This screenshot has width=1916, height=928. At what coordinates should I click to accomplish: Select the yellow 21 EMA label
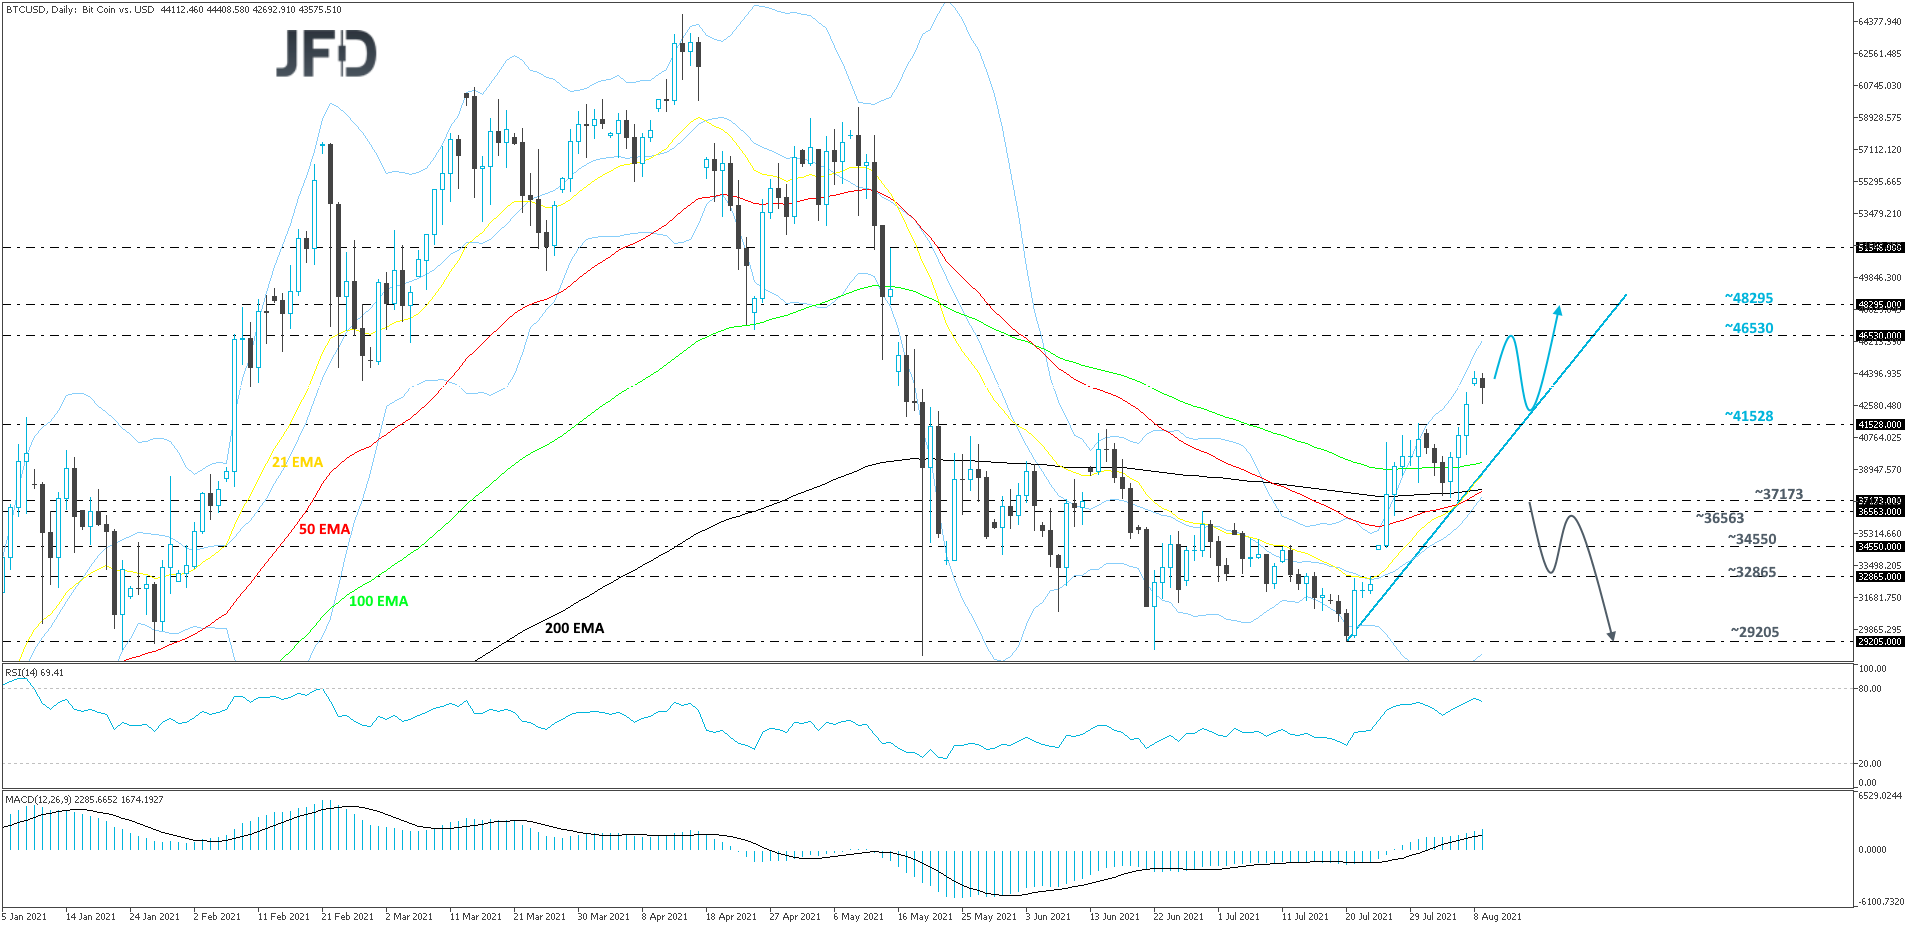point(298,462)
